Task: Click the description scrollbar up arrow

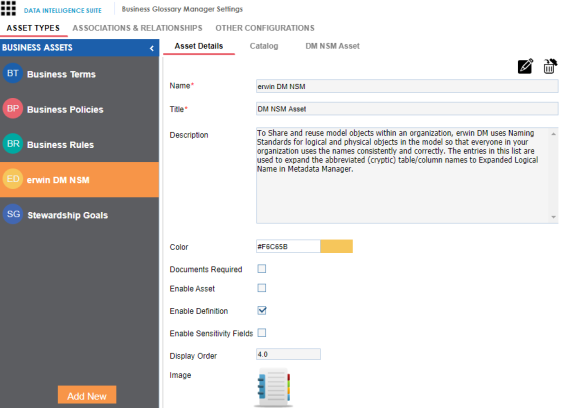Action: [553, 134]
